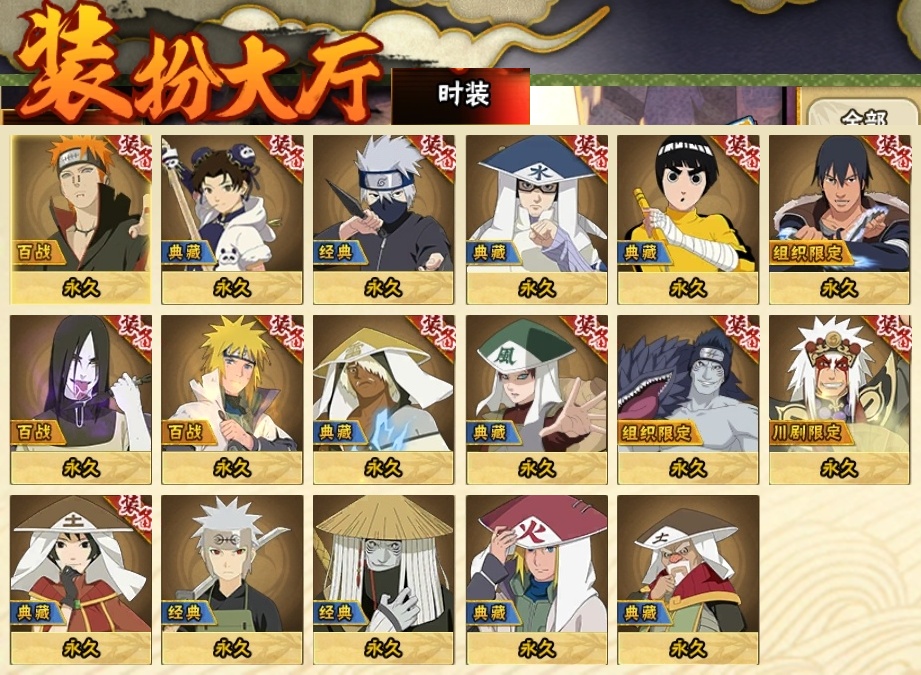The height and width of the screenshot is (675, 921).
Task: Open the 时装 tab
Action: [x=461, y=95]
